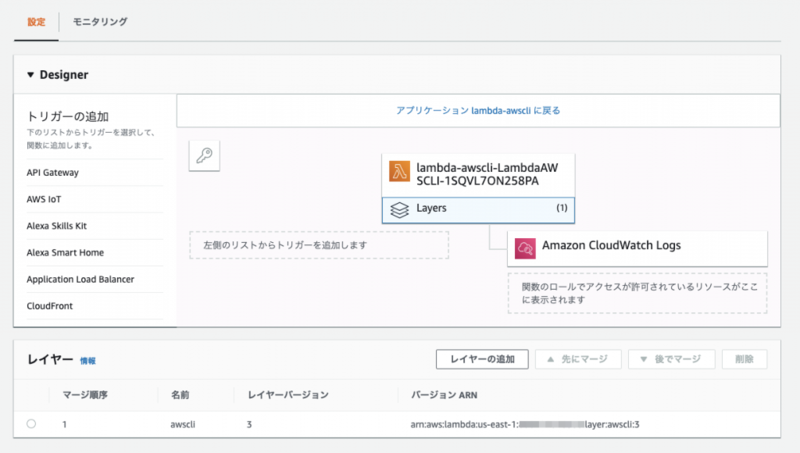
Task: Collapse the Designer section triangle
Action: coord(31,75)
